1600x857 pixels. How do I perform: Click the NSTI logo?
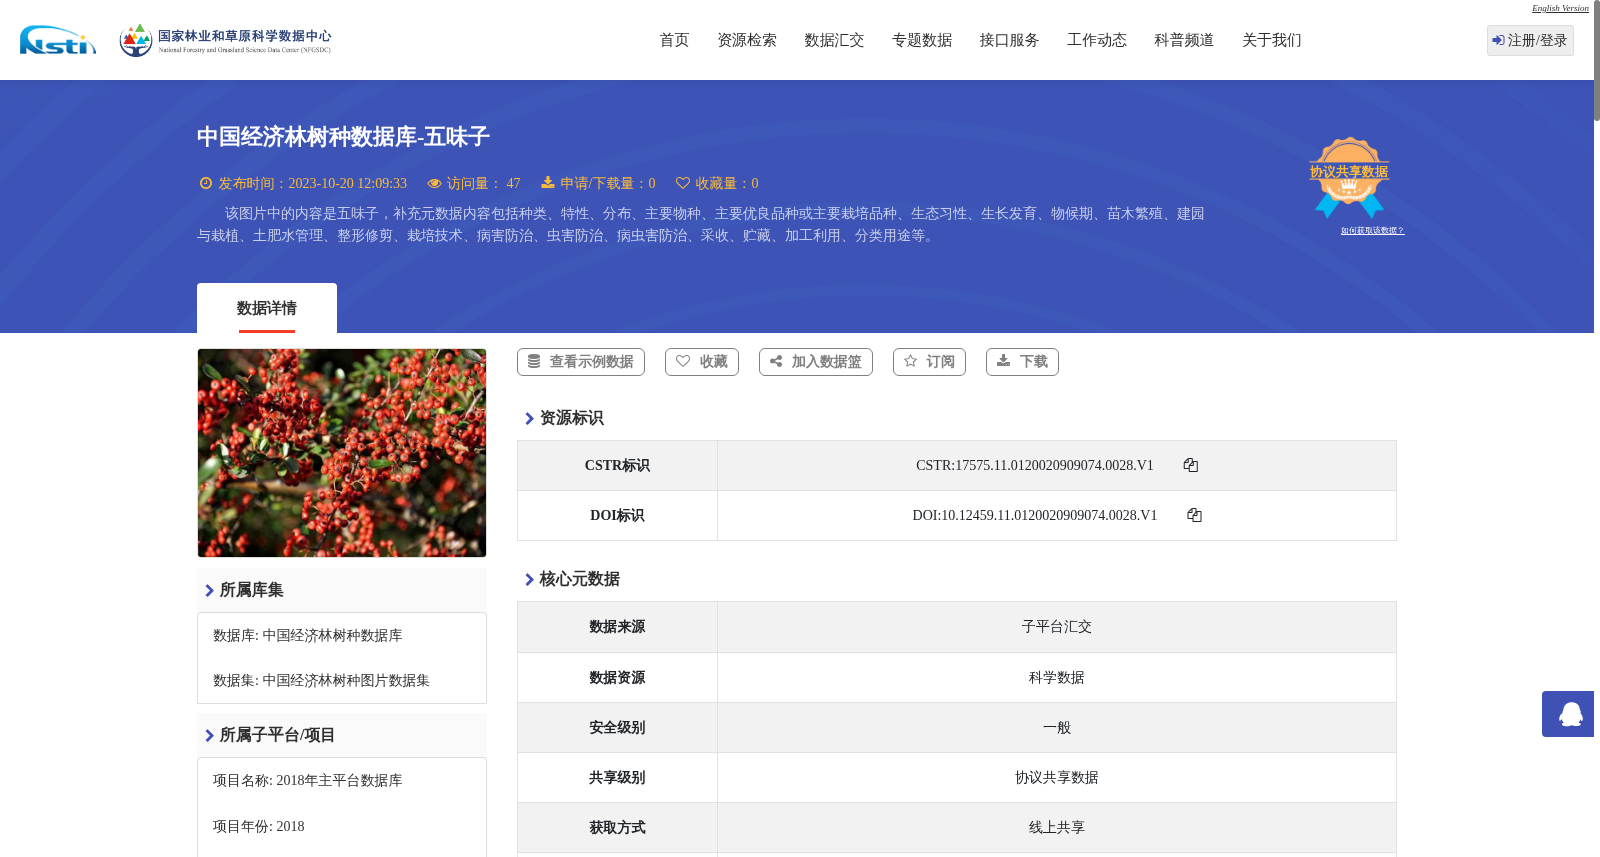point(58,40)
